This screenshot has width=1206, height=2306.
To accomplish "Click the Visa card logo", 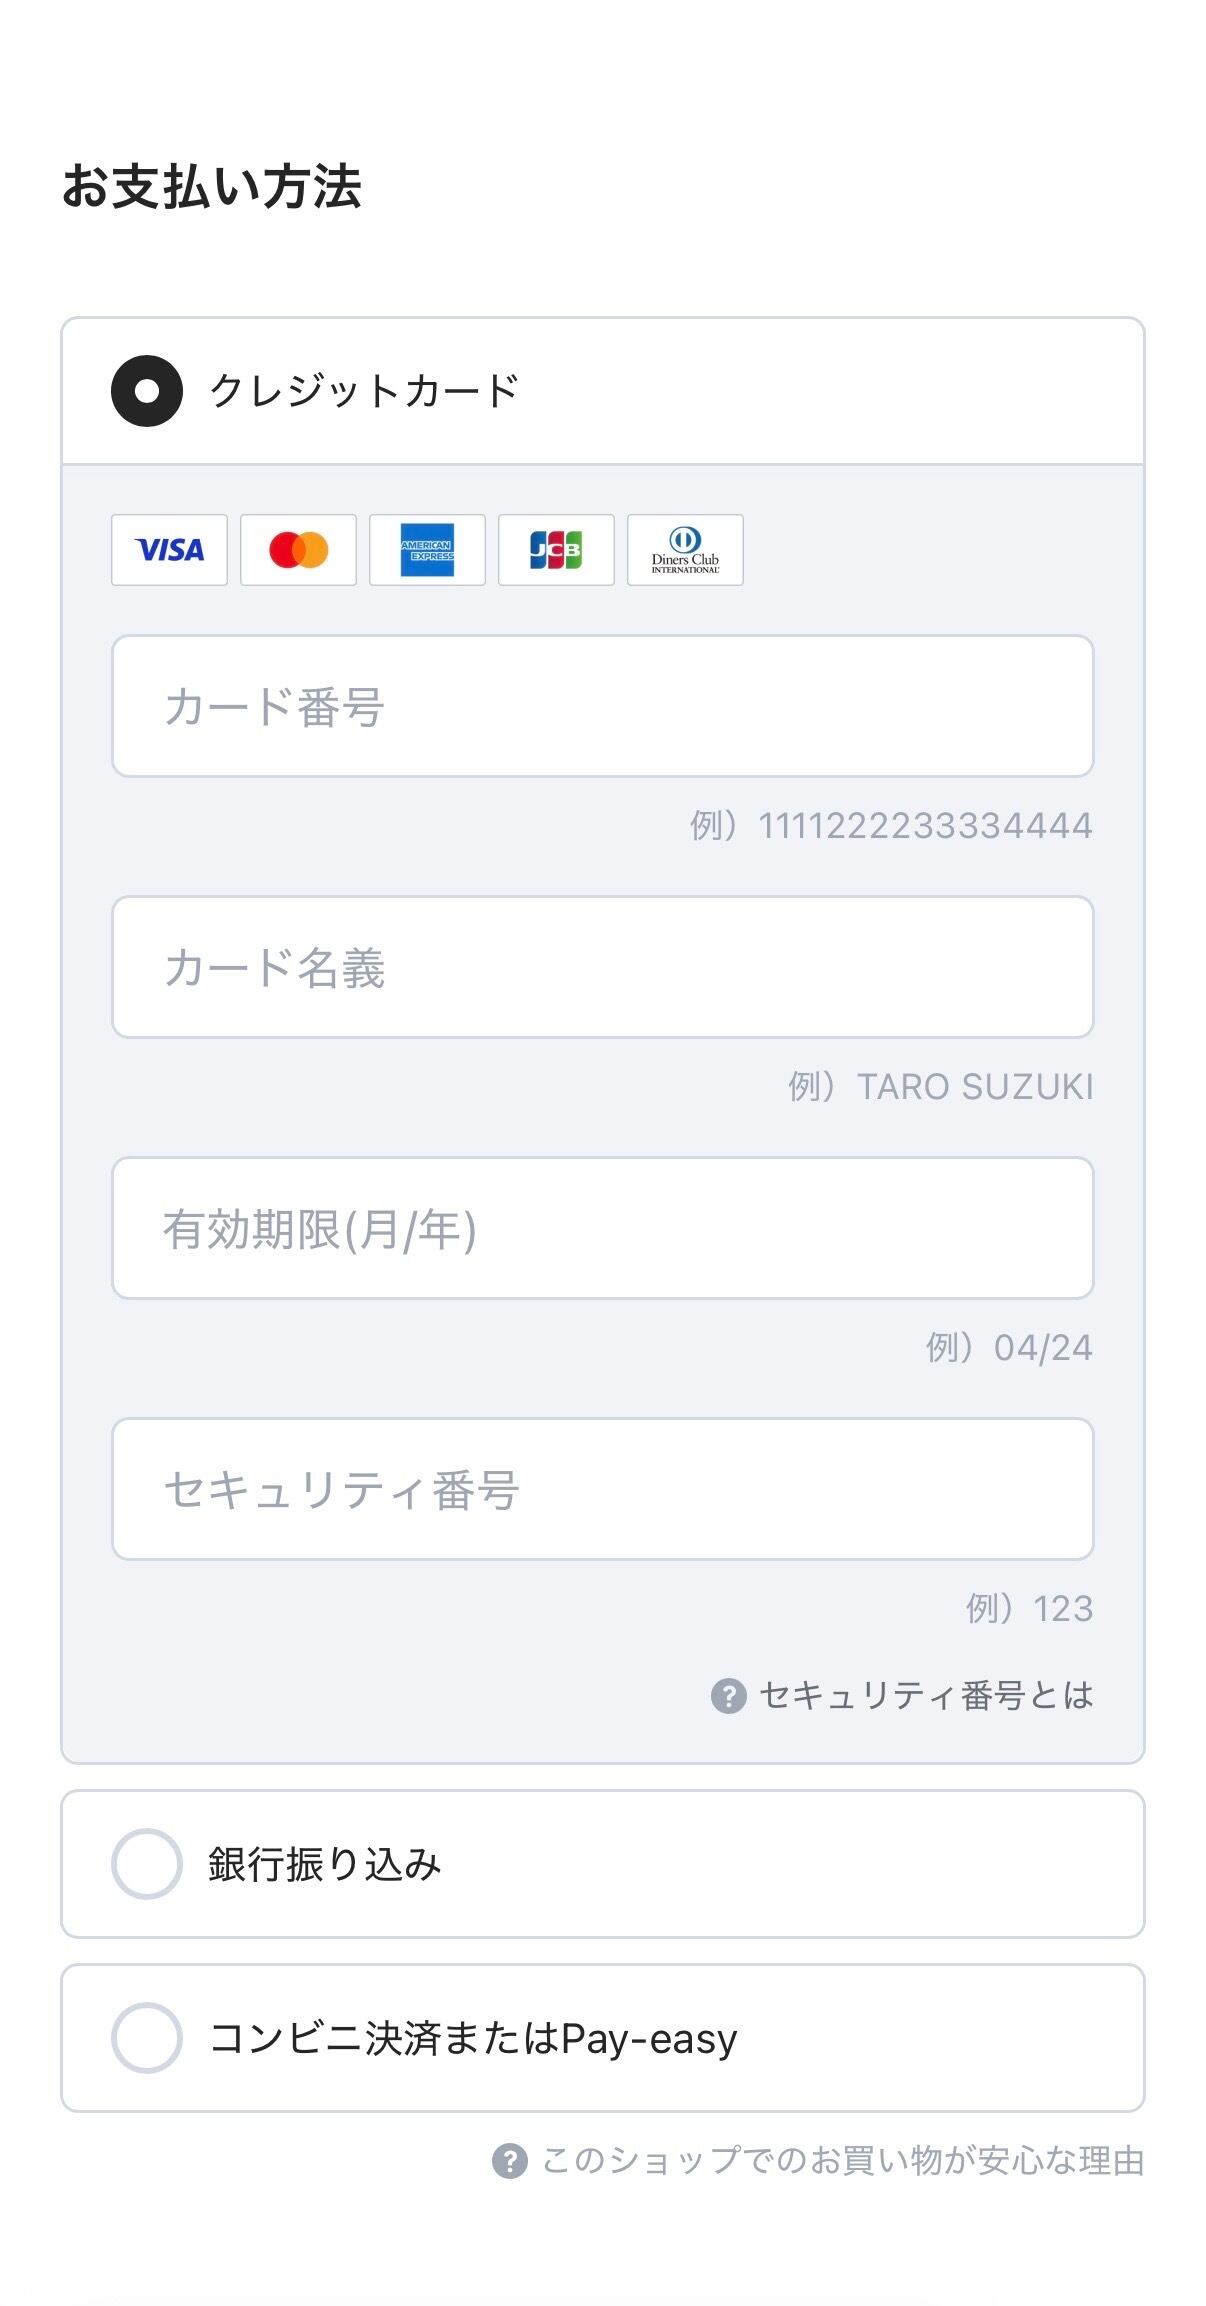I will tap(169, 550).
